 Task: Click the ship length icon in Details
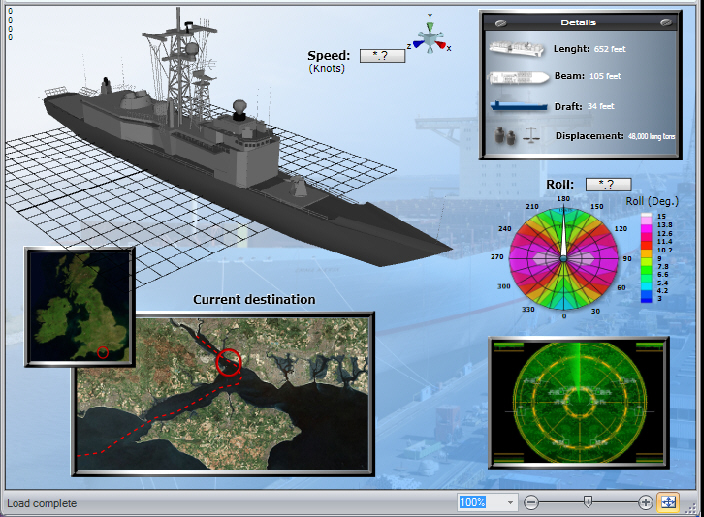516,48
